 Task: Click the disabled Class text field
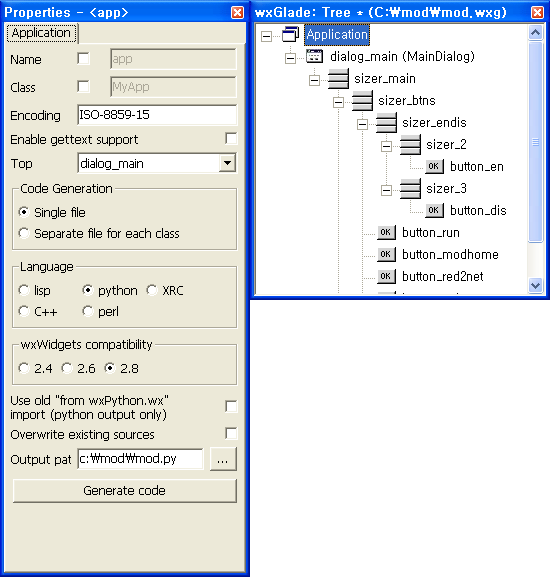tap(173, 87)
